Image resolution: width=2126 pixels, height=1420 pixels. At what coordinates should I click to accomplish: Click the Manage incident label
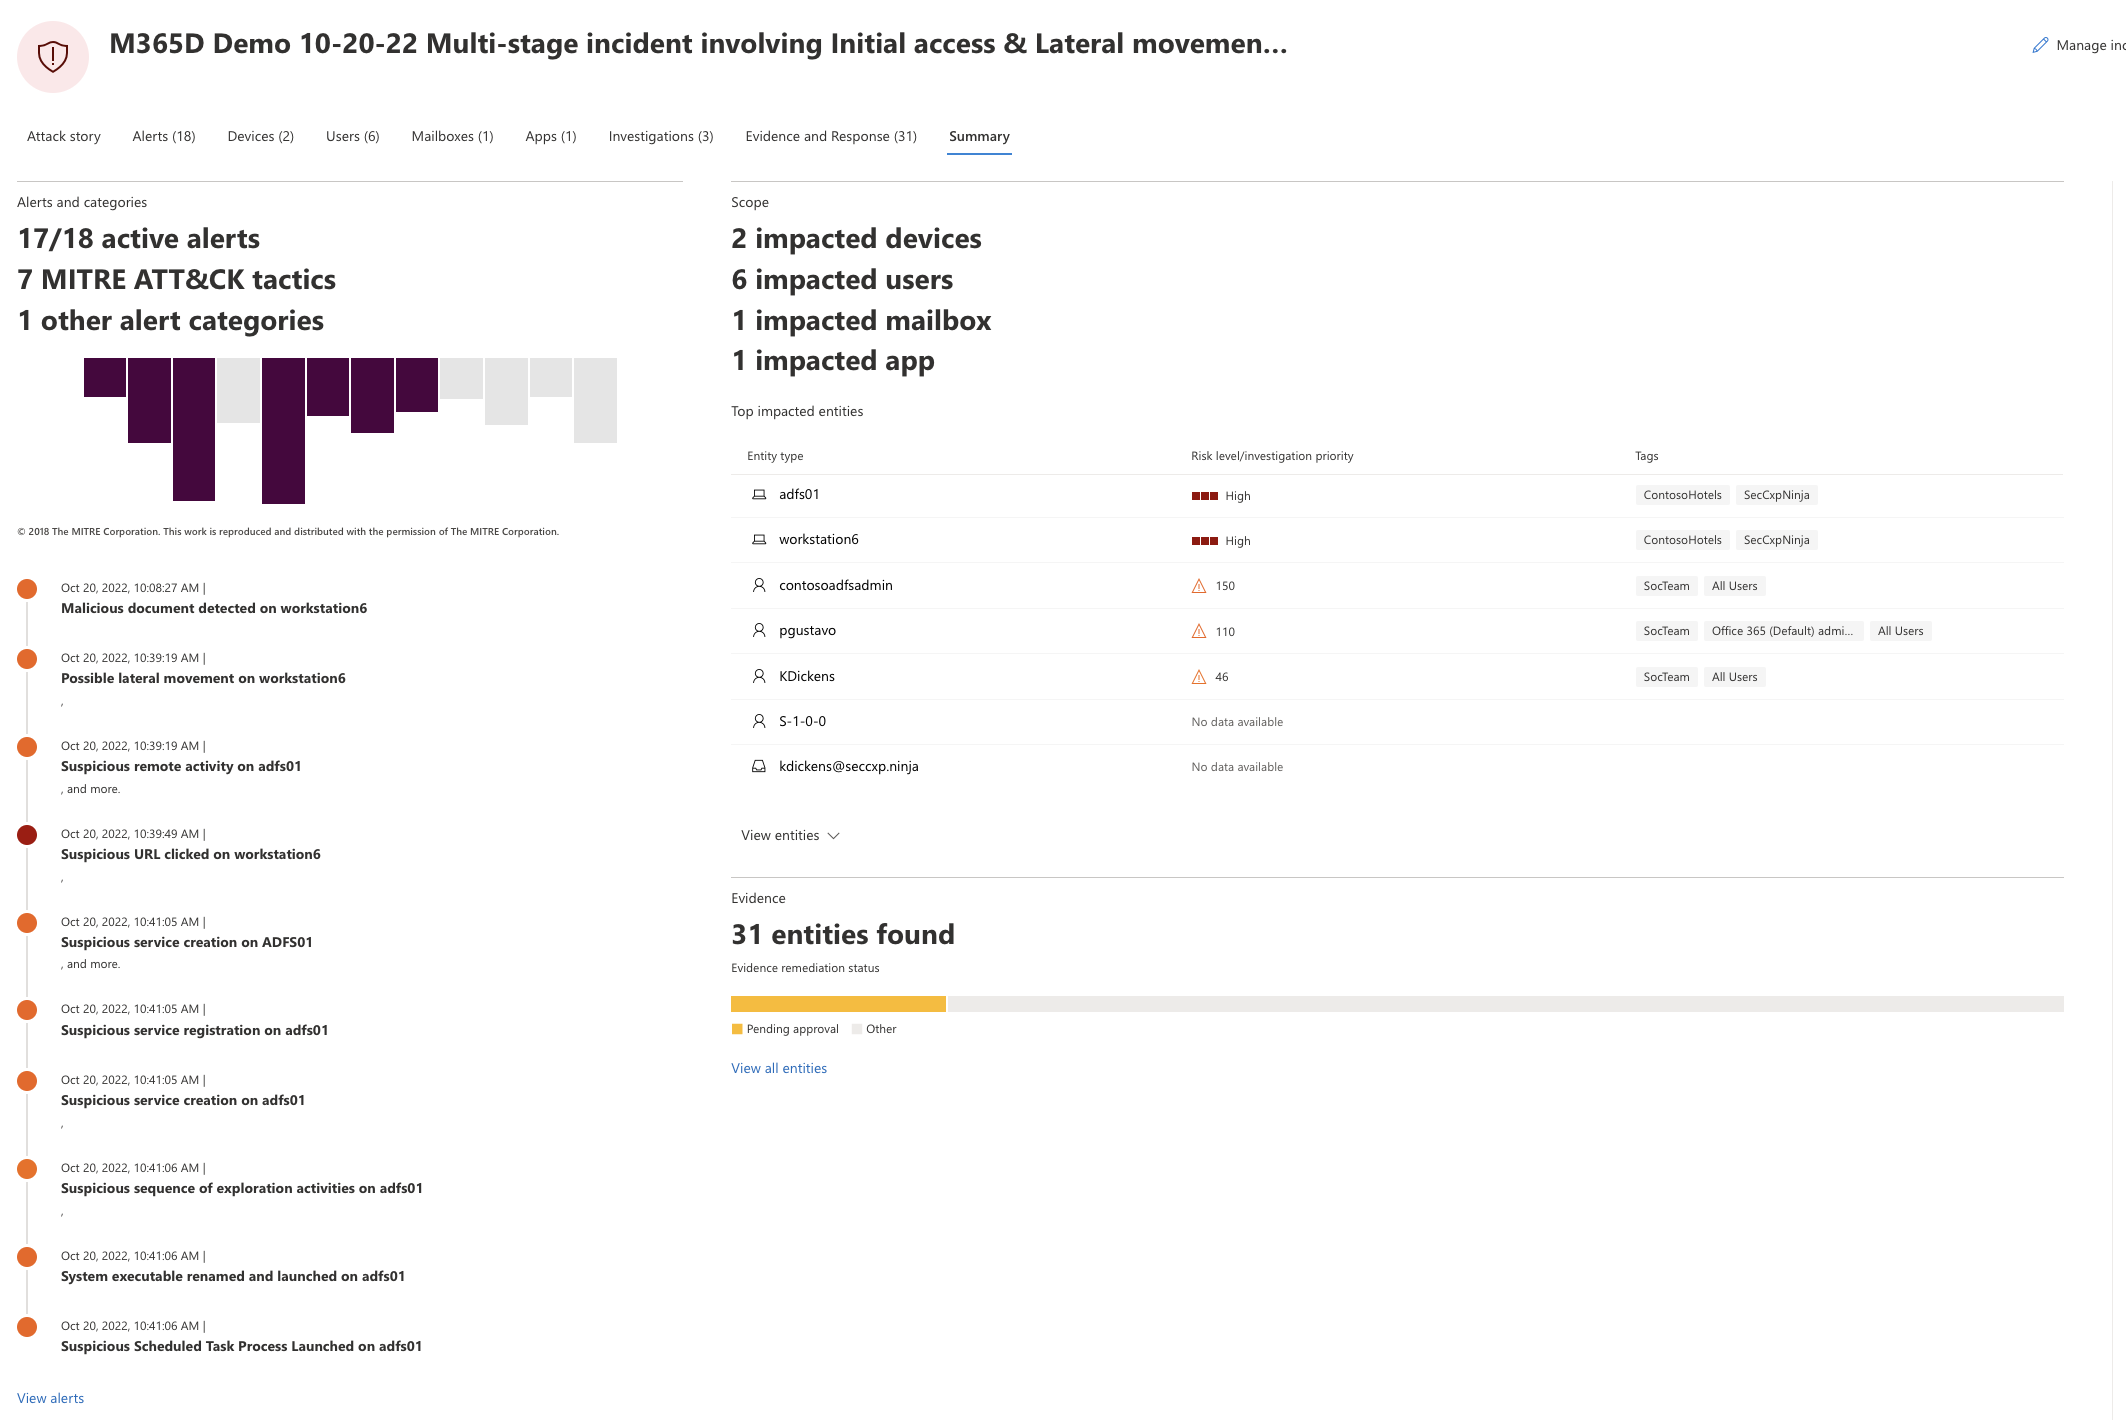(x=2091, y=45)
